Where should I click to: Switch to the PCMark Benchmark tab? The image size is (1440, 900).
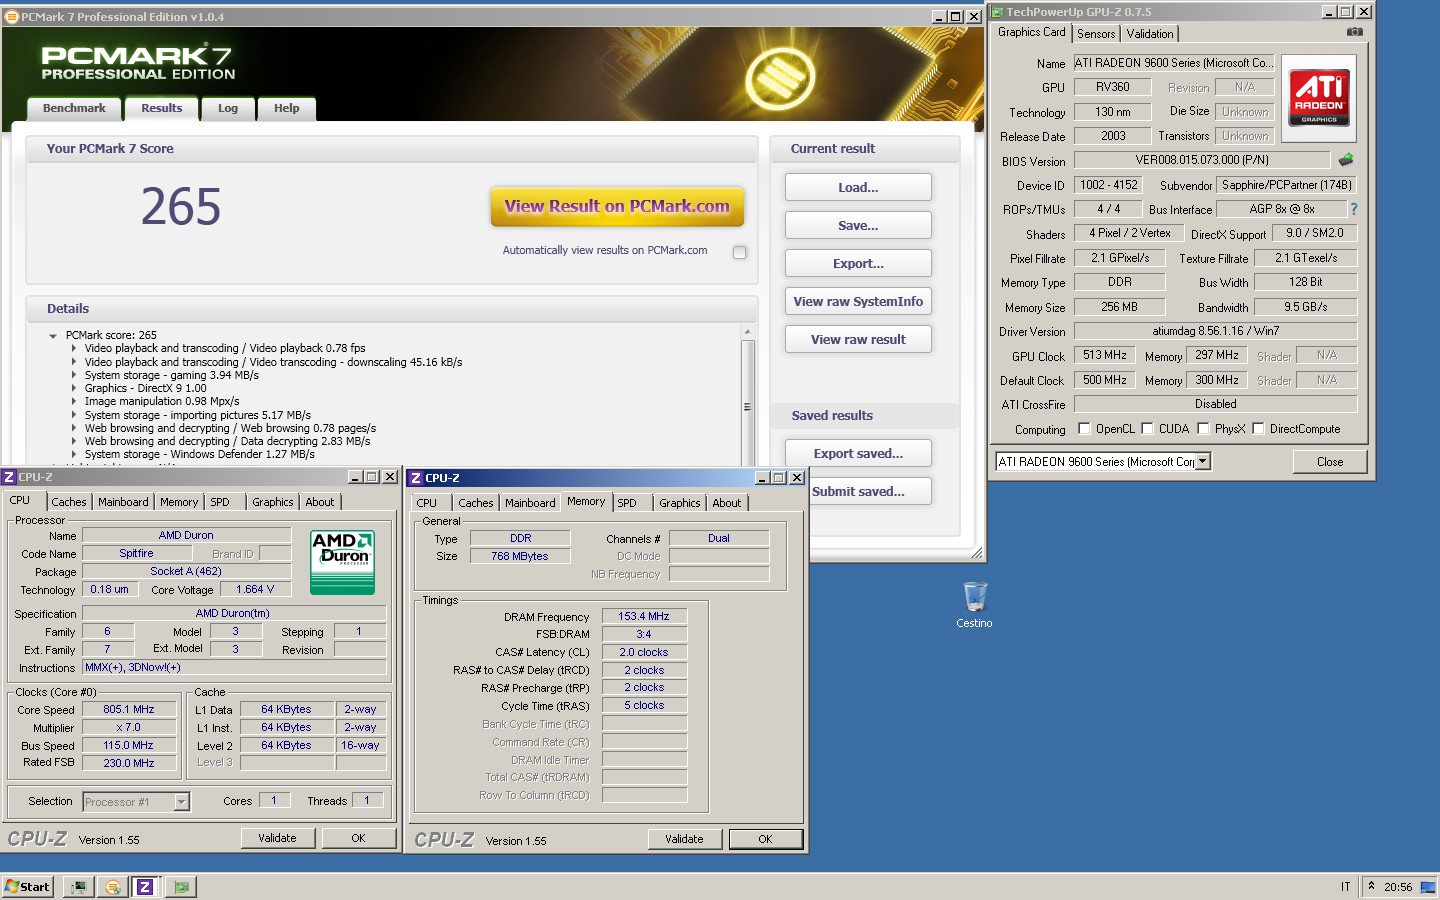(74, 109)
